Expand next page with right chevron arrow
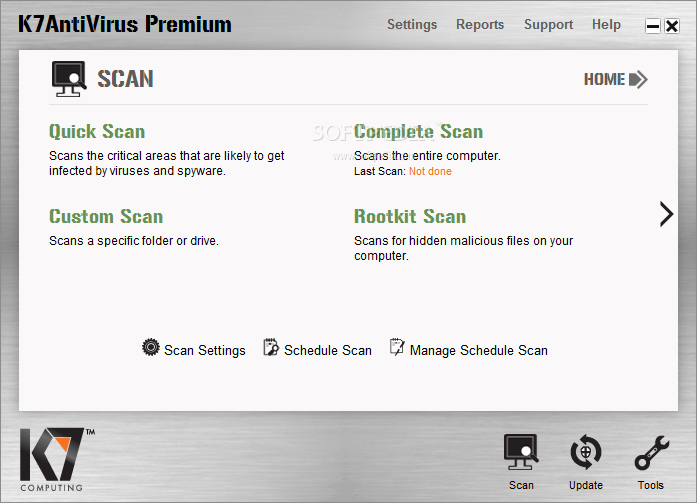Viewport: 697px width, 503px height. click(x=666, y=214)
